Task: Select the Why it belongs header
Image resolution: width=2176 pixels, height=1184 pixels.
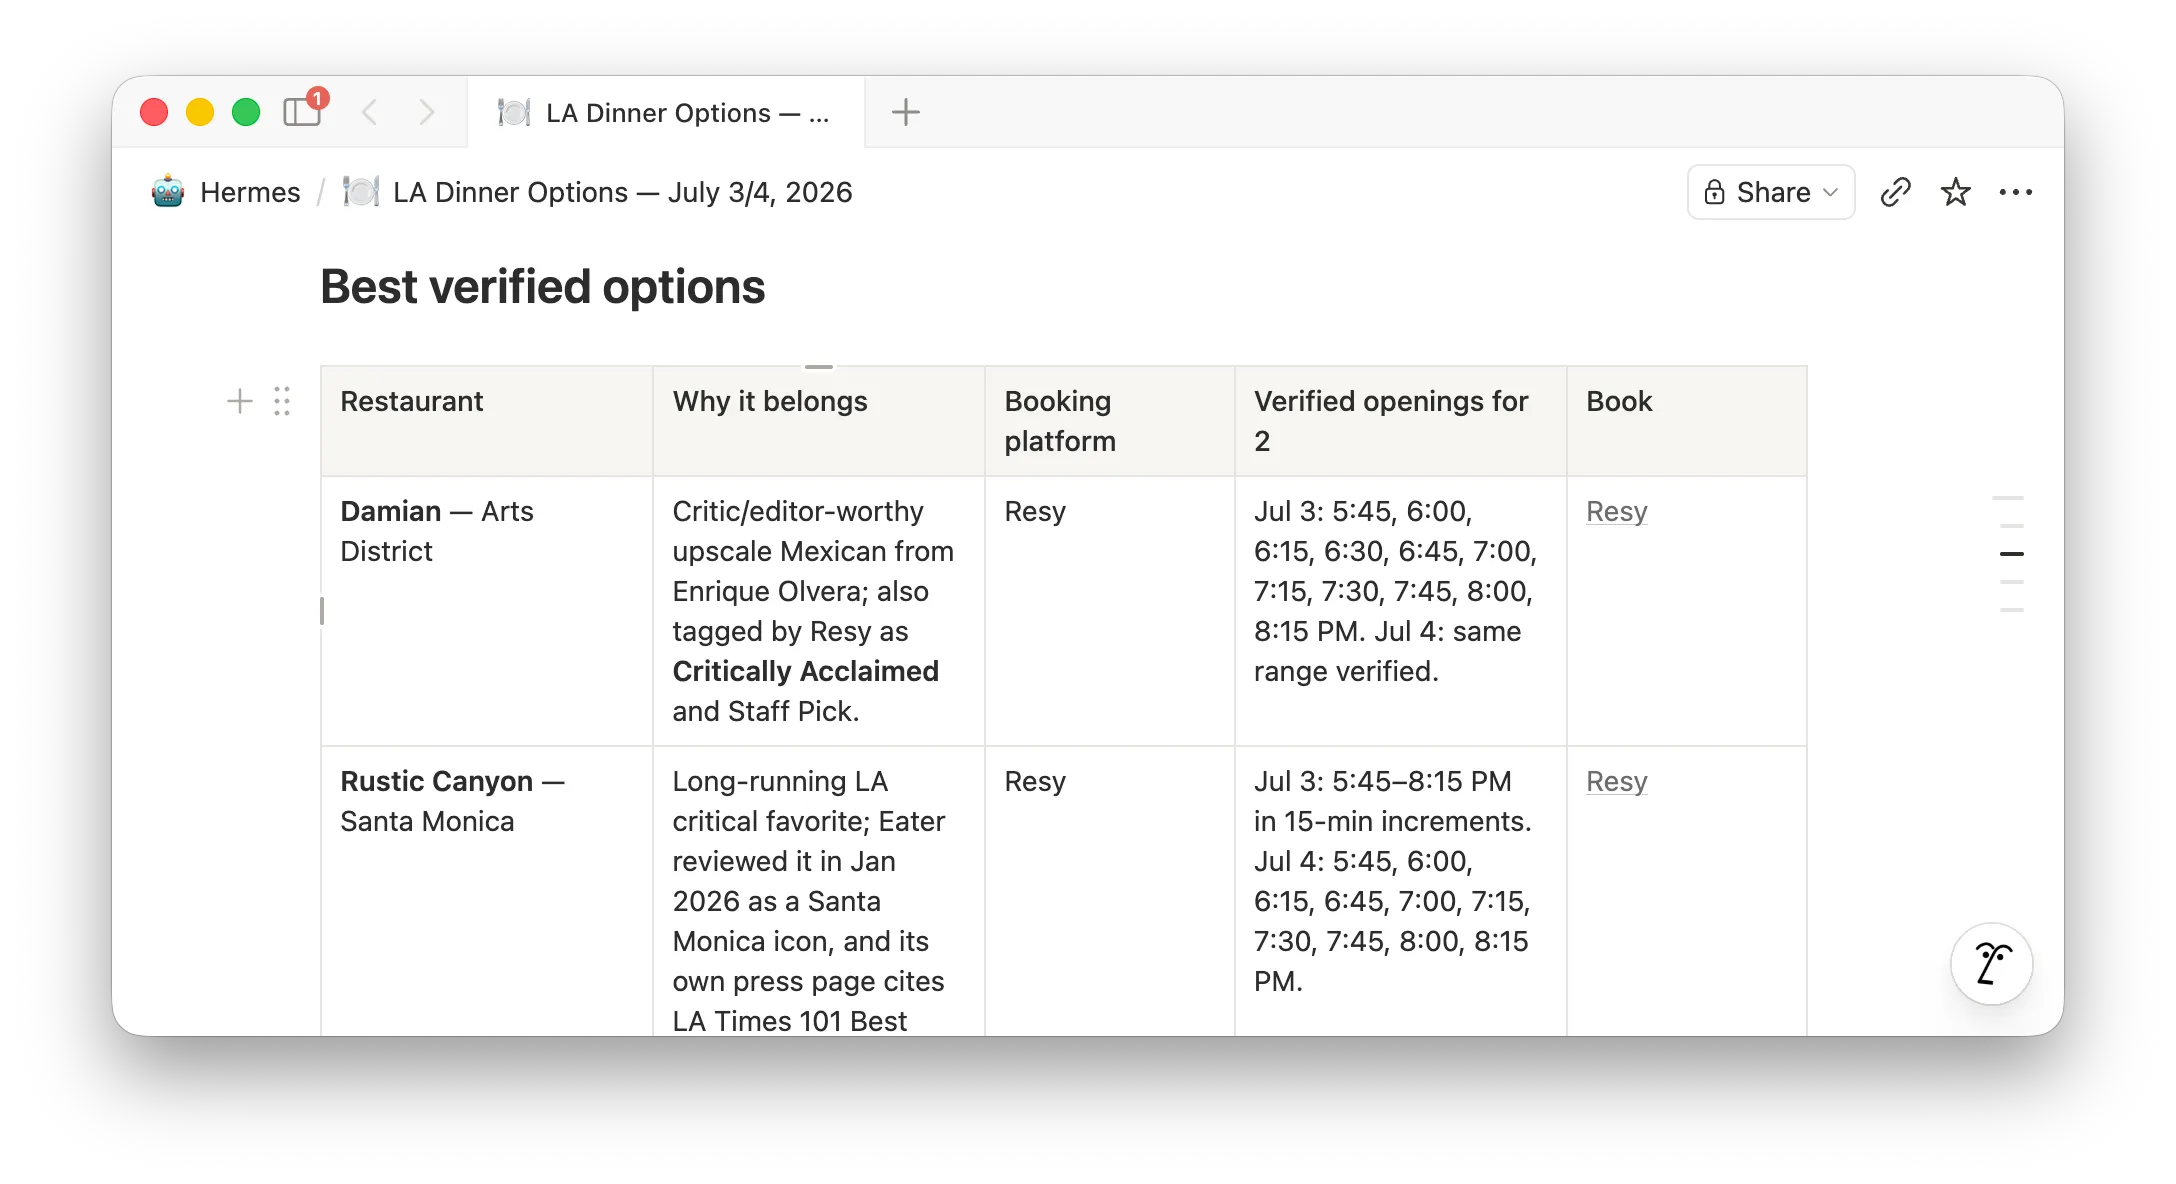Action: click(818, 421)
